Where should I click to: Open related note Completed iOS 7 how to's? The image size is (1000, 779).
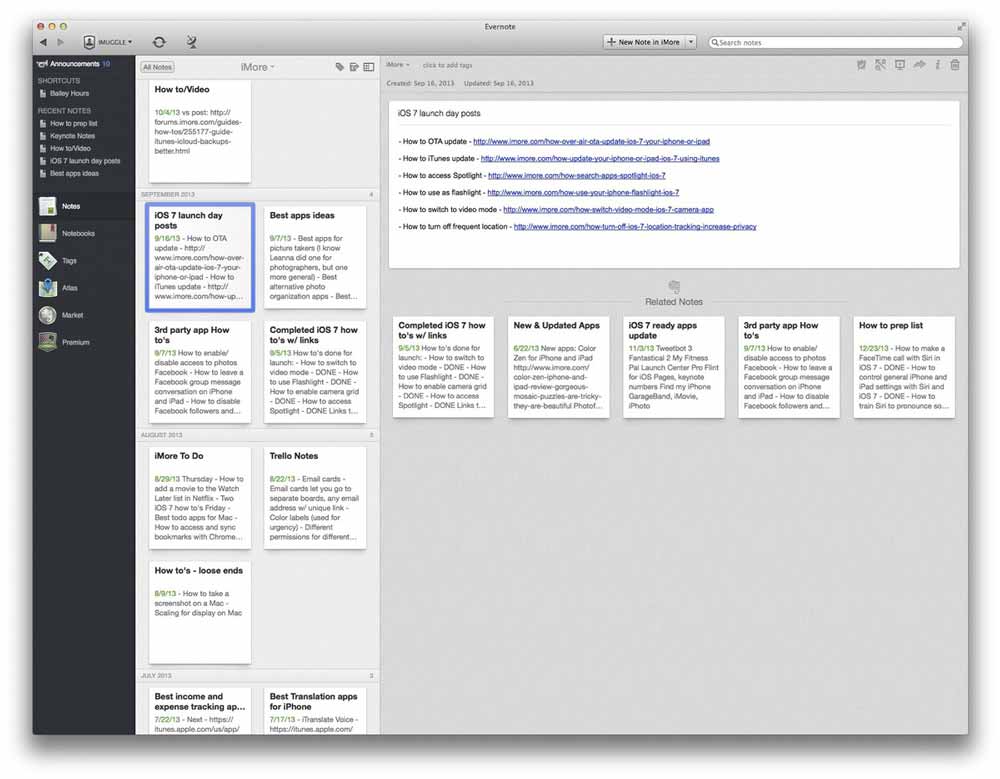click(x=443, y=367)
